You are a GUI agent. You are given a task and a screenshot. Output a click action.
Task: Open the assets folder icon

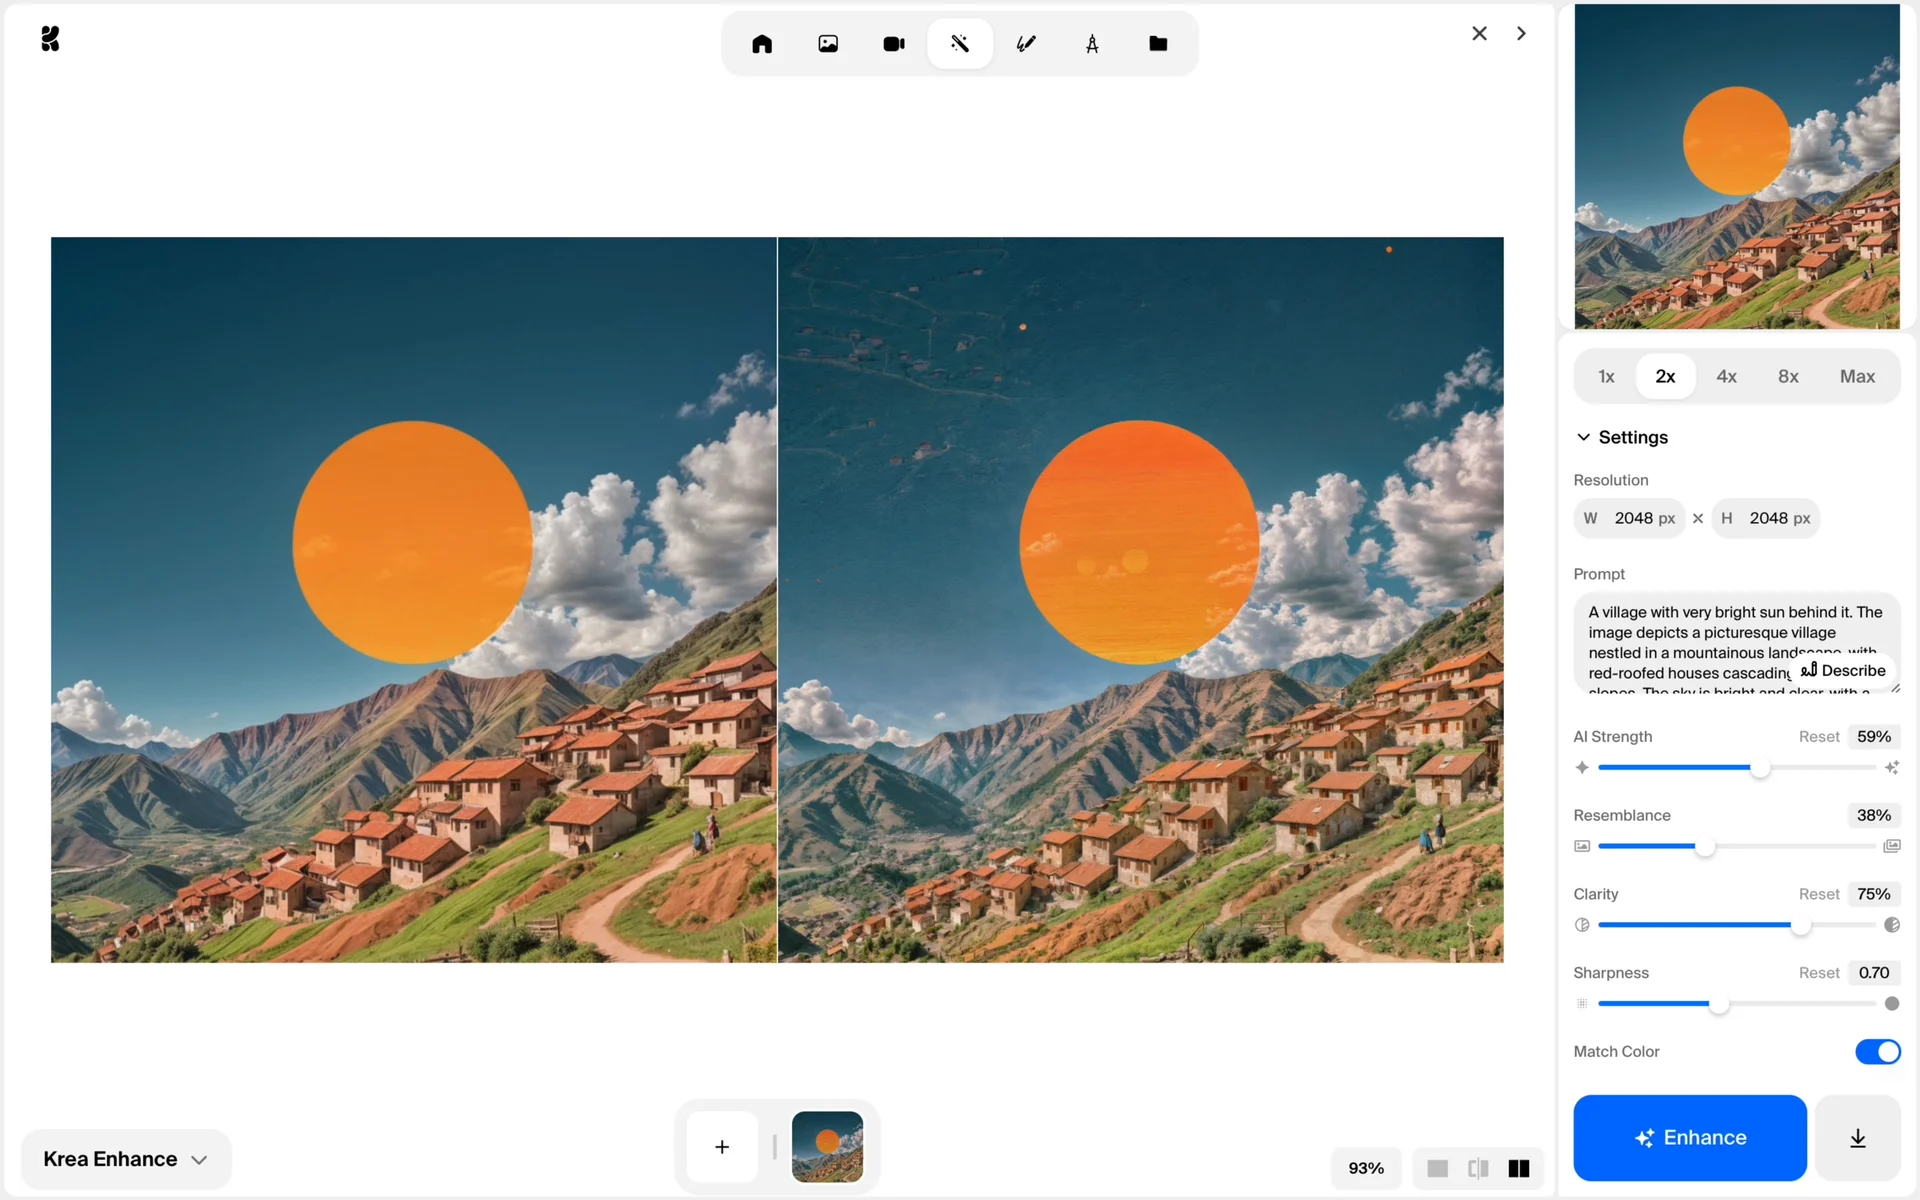[1158, 44]
